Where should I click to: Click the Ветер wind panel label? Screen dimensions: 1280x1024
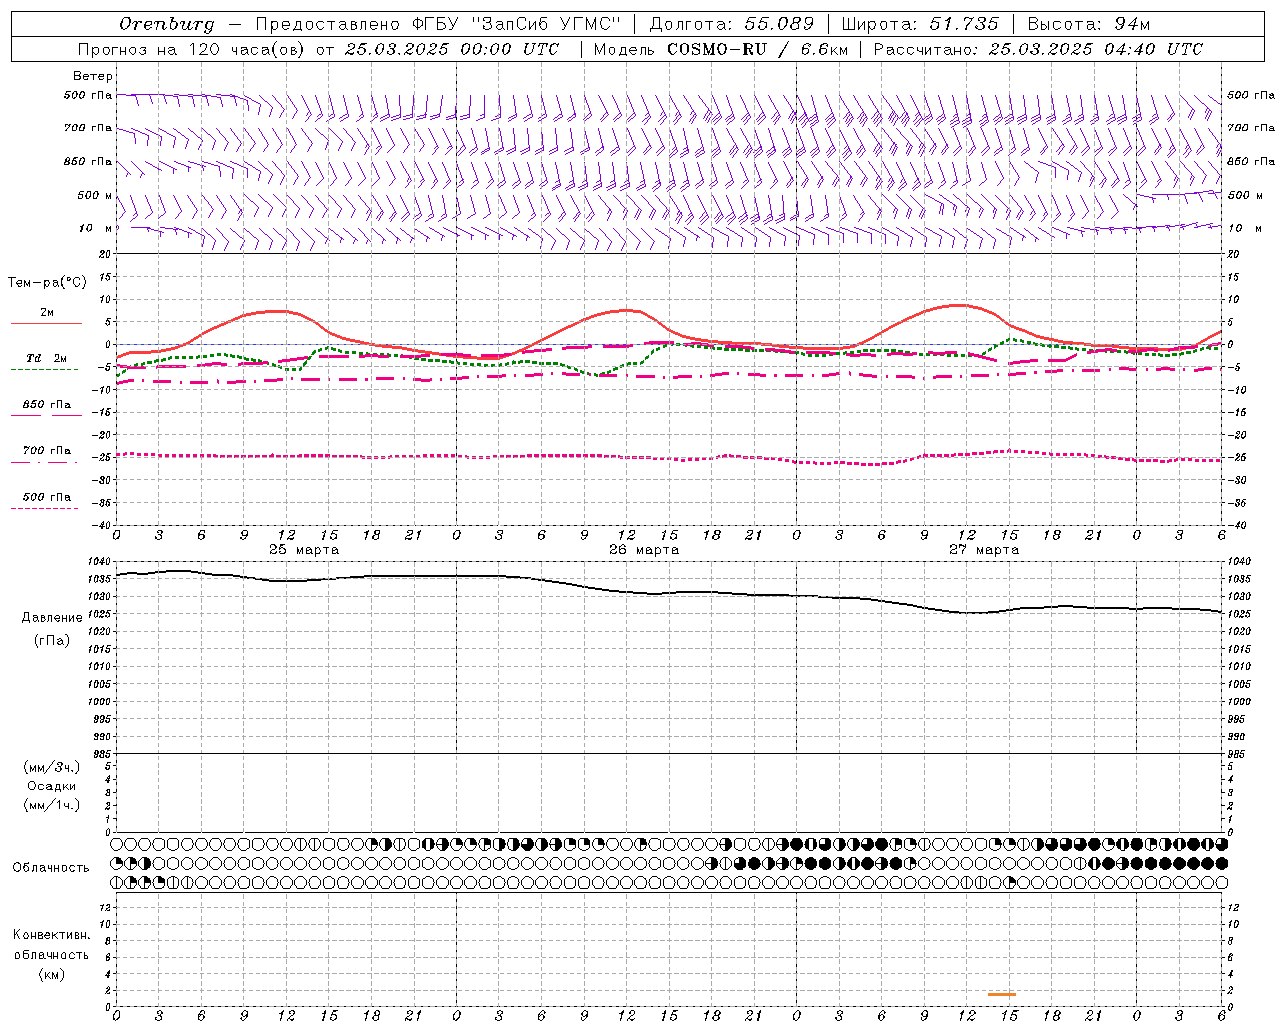[x=93, y=76]
